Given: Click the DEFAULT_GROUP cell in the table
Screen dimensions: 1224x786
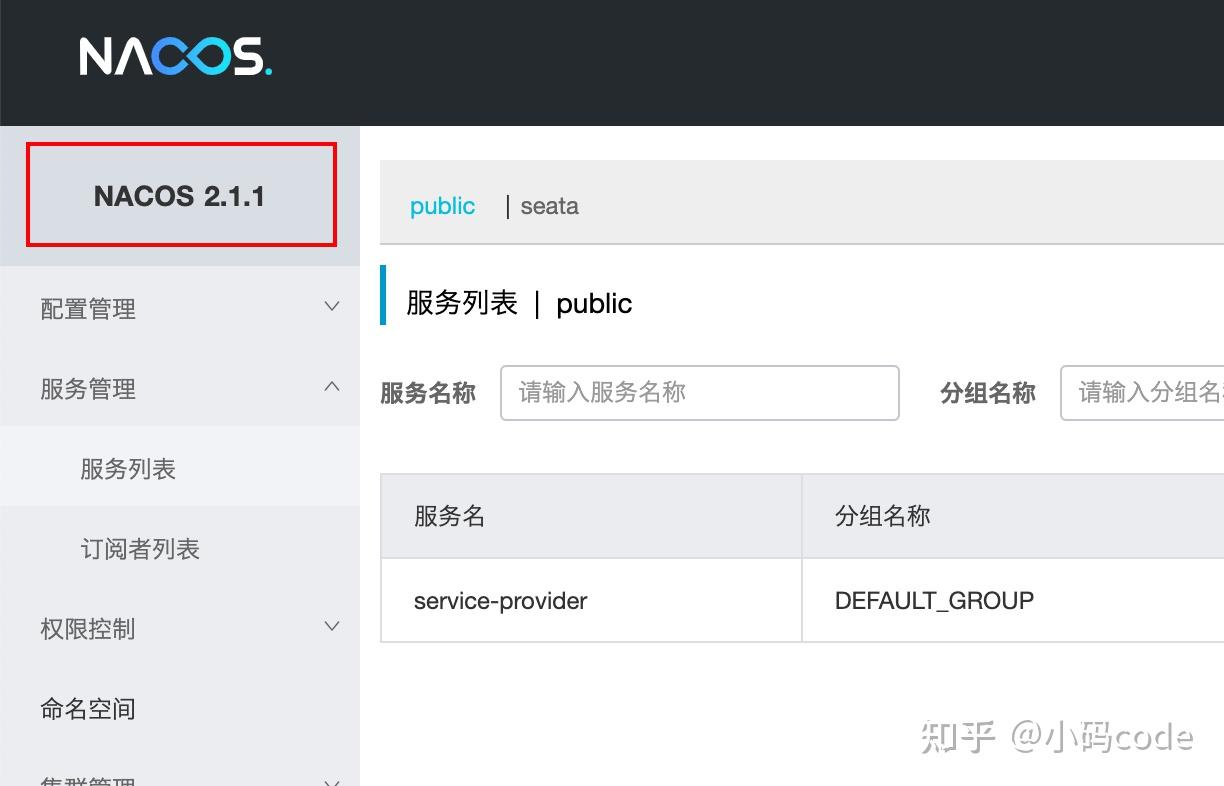Looking at the screenshot, I should (x=934, y=601).
